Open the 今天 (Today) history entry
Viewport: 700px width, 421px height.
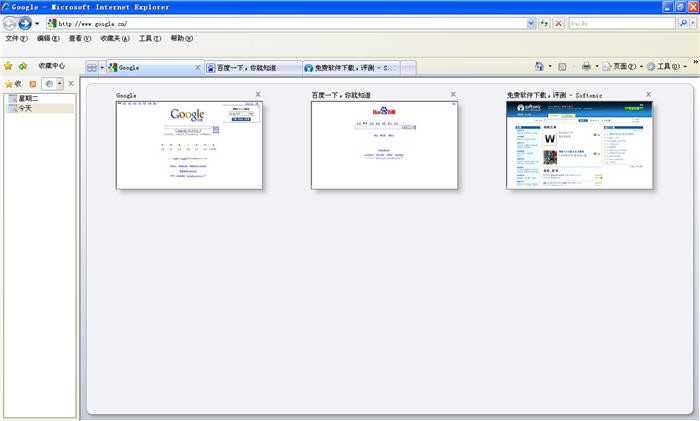click(x=25, y=108)
